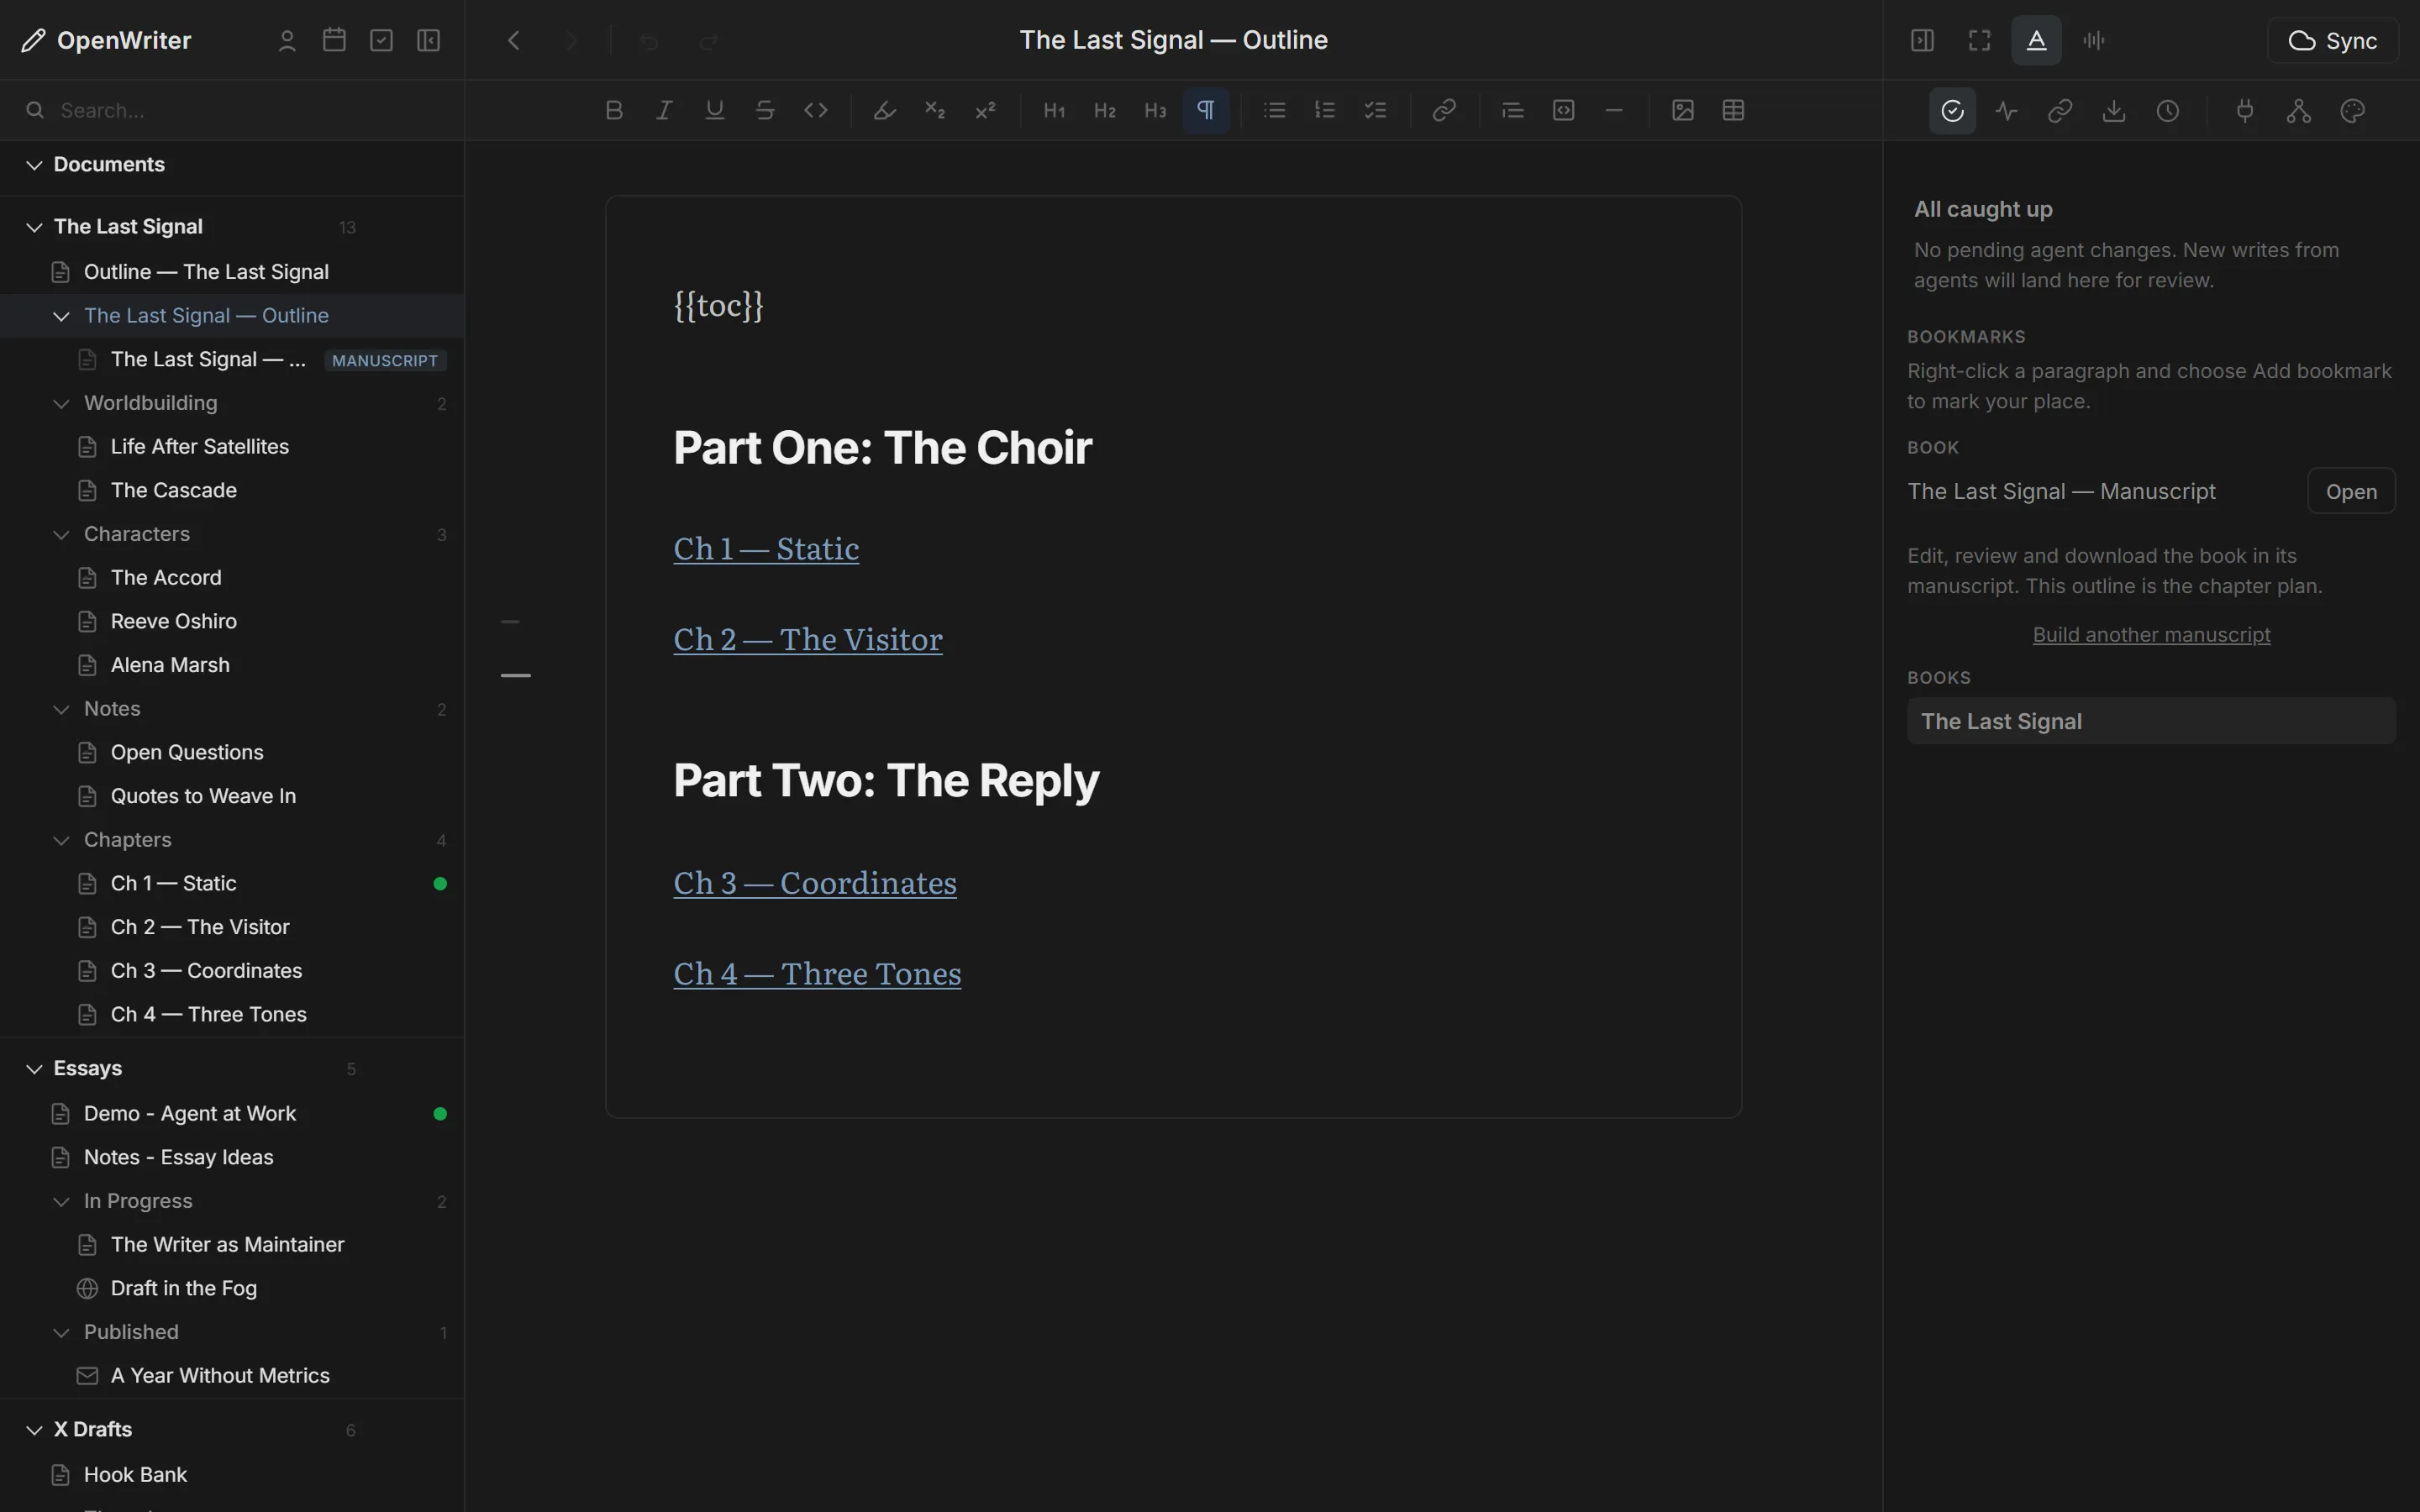This screenshot has width=2420, height=1512.
Task: Apply superscript formatting
Action: pos(985,110)
